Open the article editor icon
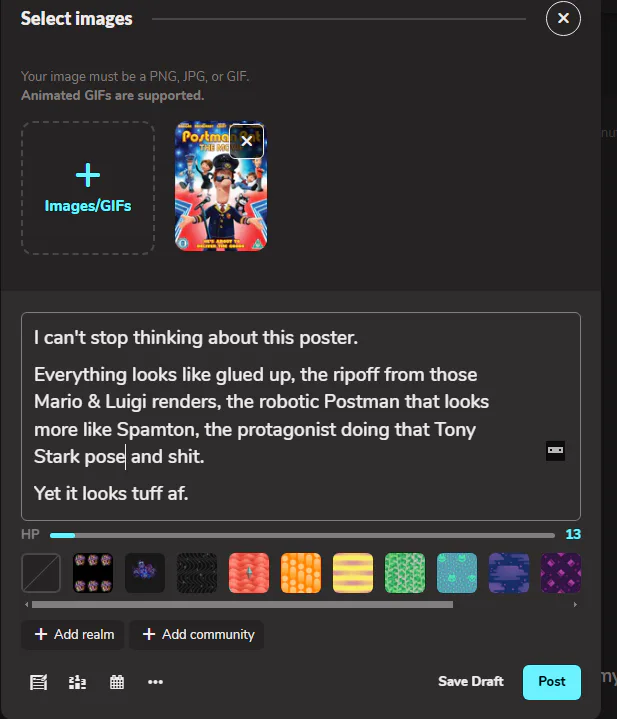The height and width of the screenshot is (719, 617). point(39,682)
